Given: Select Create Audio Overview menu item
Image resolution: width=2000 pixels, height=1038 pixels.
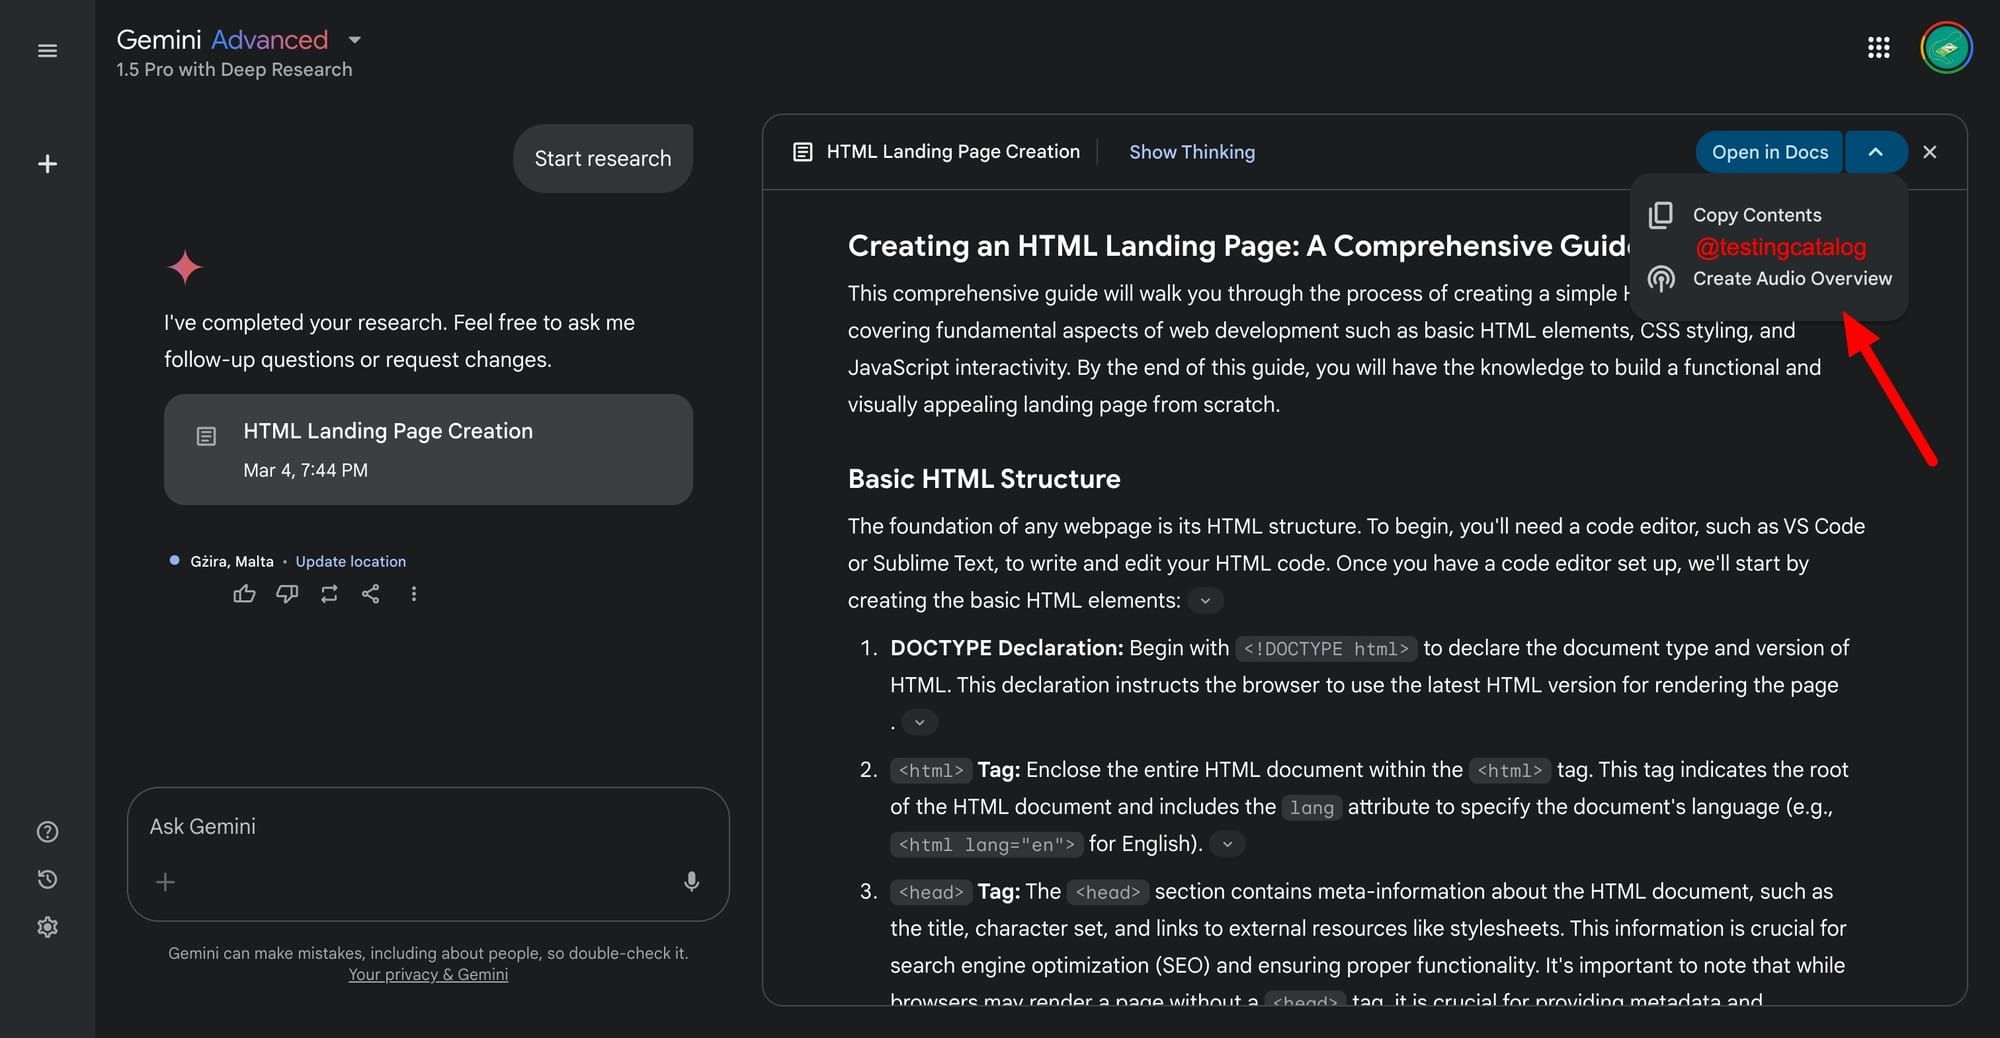Looking at the screenshot, I should 1769,279.
